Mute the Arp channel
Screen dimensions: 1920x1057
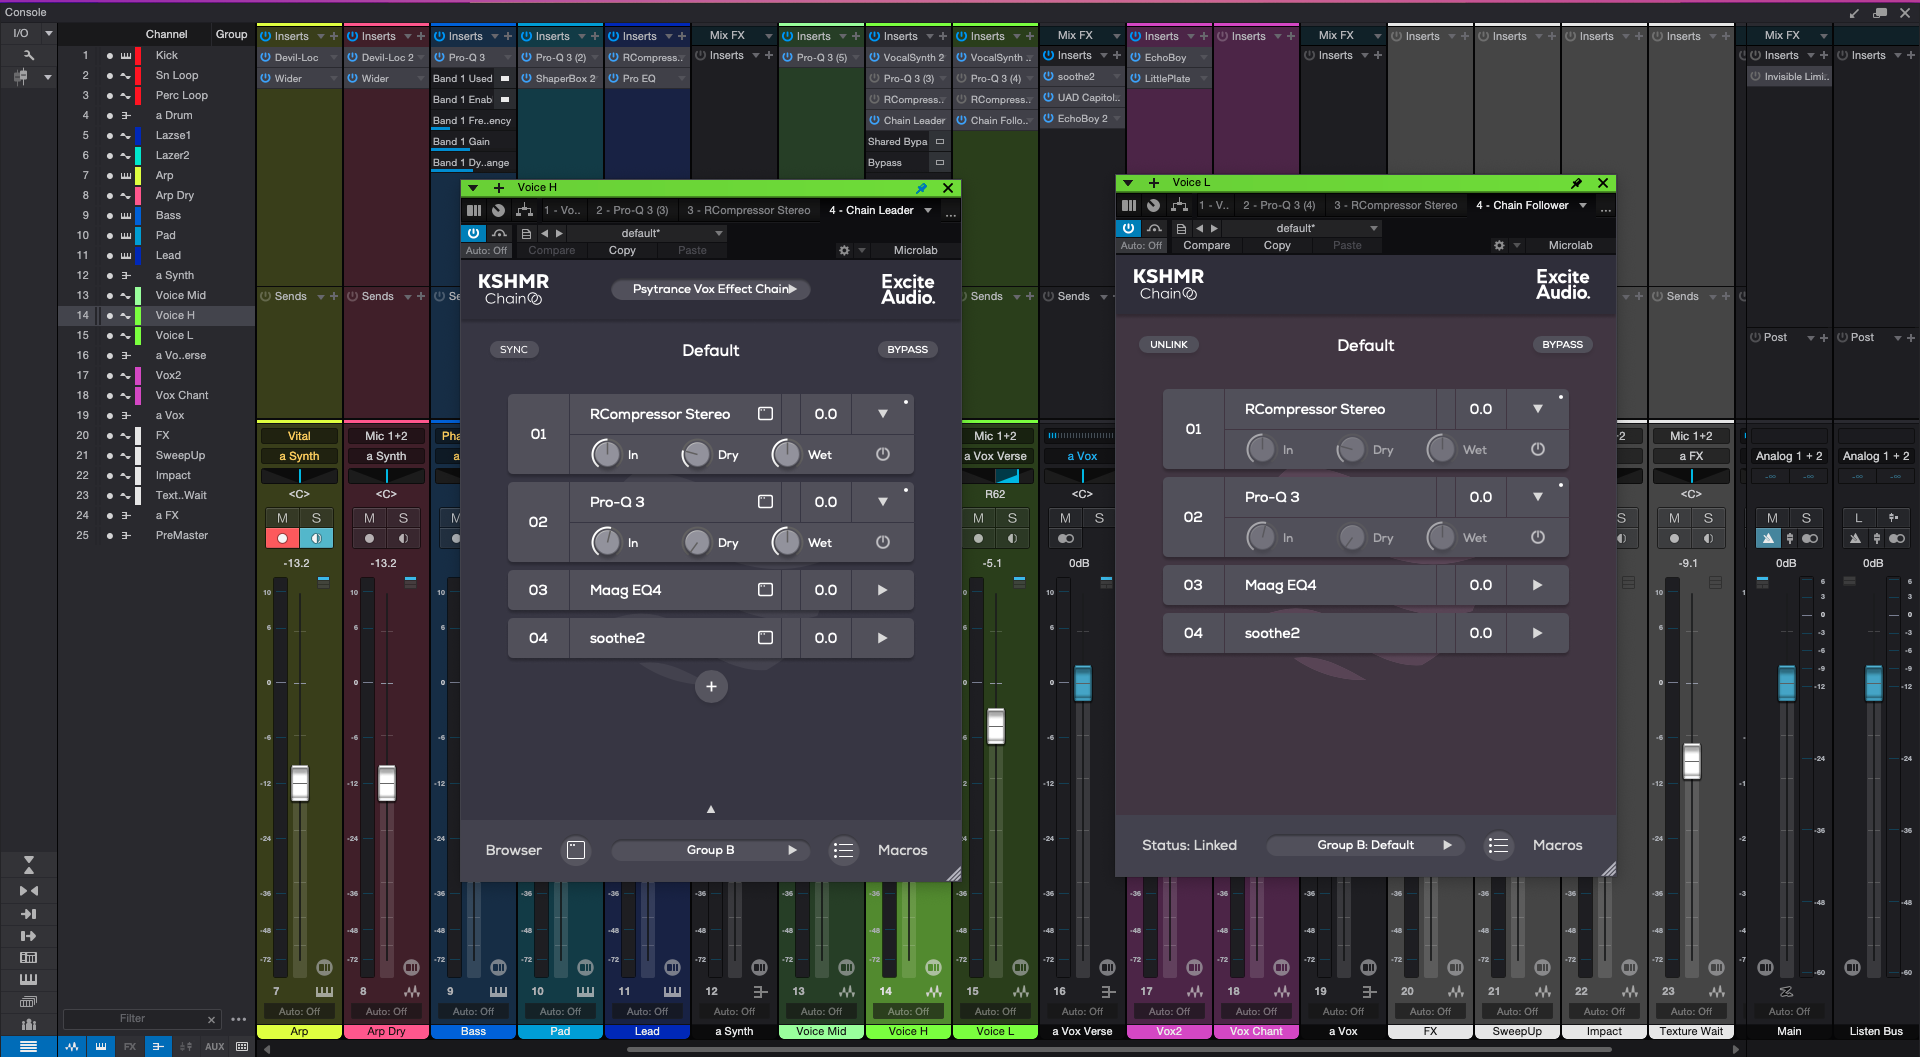[283, 518]
